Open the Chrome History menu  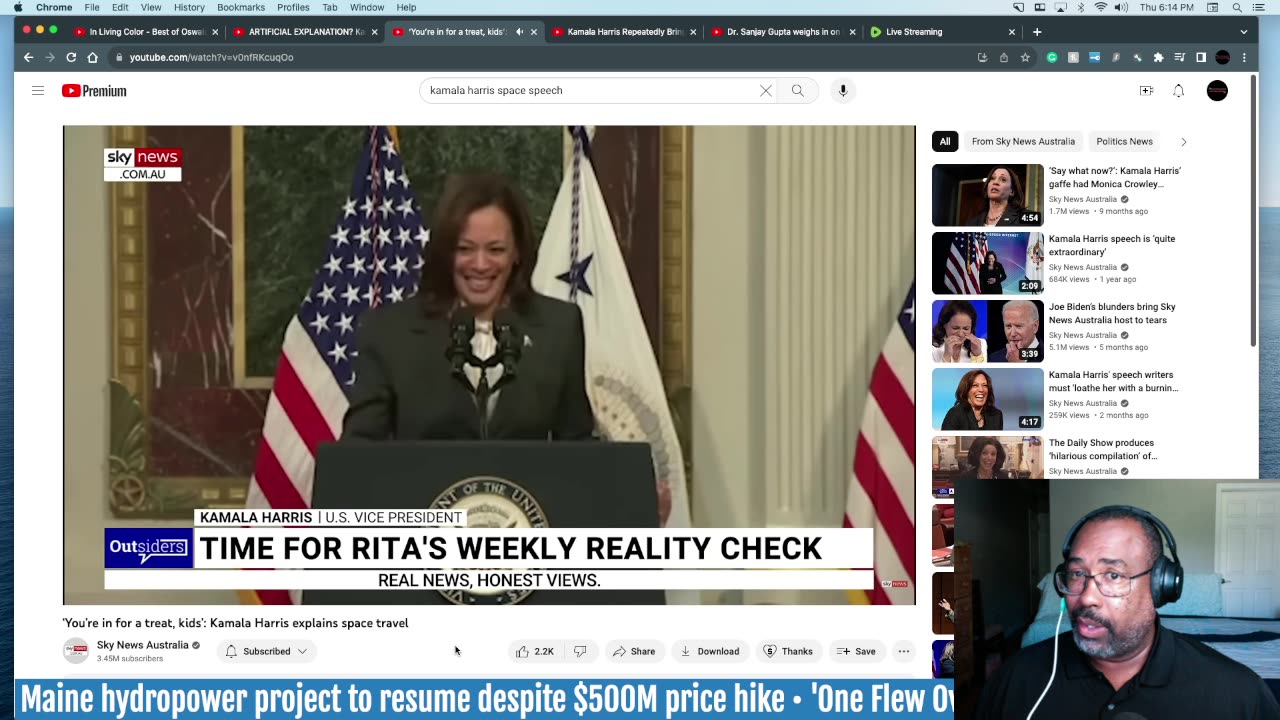[189, 7]
